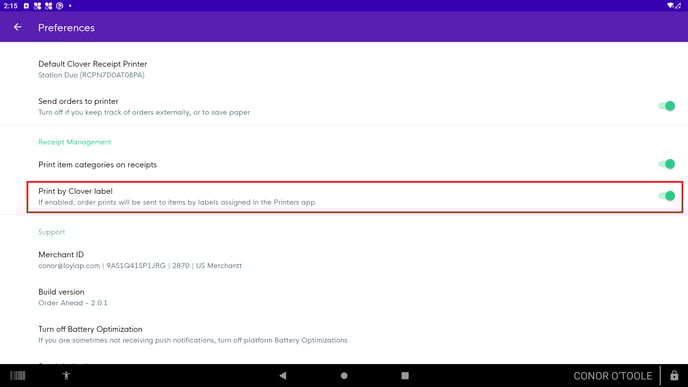688x387 pixels.
Task: Toggle Send orders to printer switch
Action: pos(666,106)
